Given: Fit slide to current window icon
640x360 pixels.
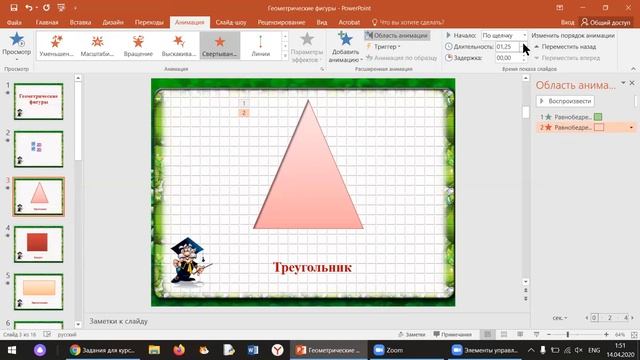Looking at the screenshot, I should (634, 334).
